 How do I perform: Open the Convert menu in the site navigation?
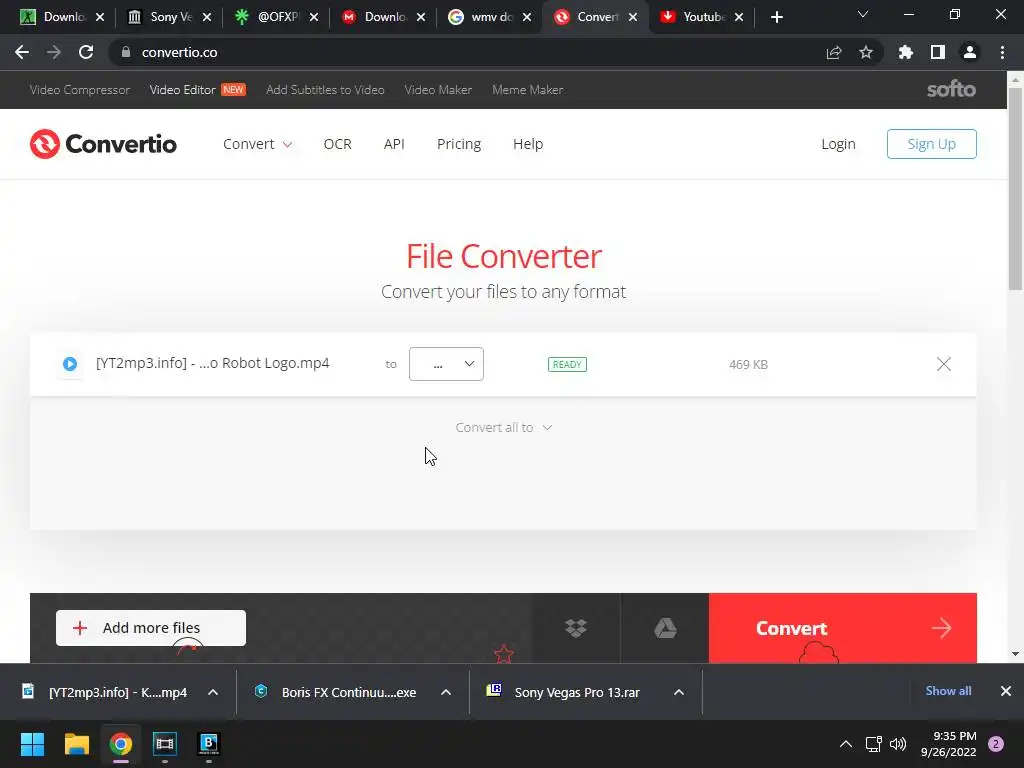click(x=257, y=144)
